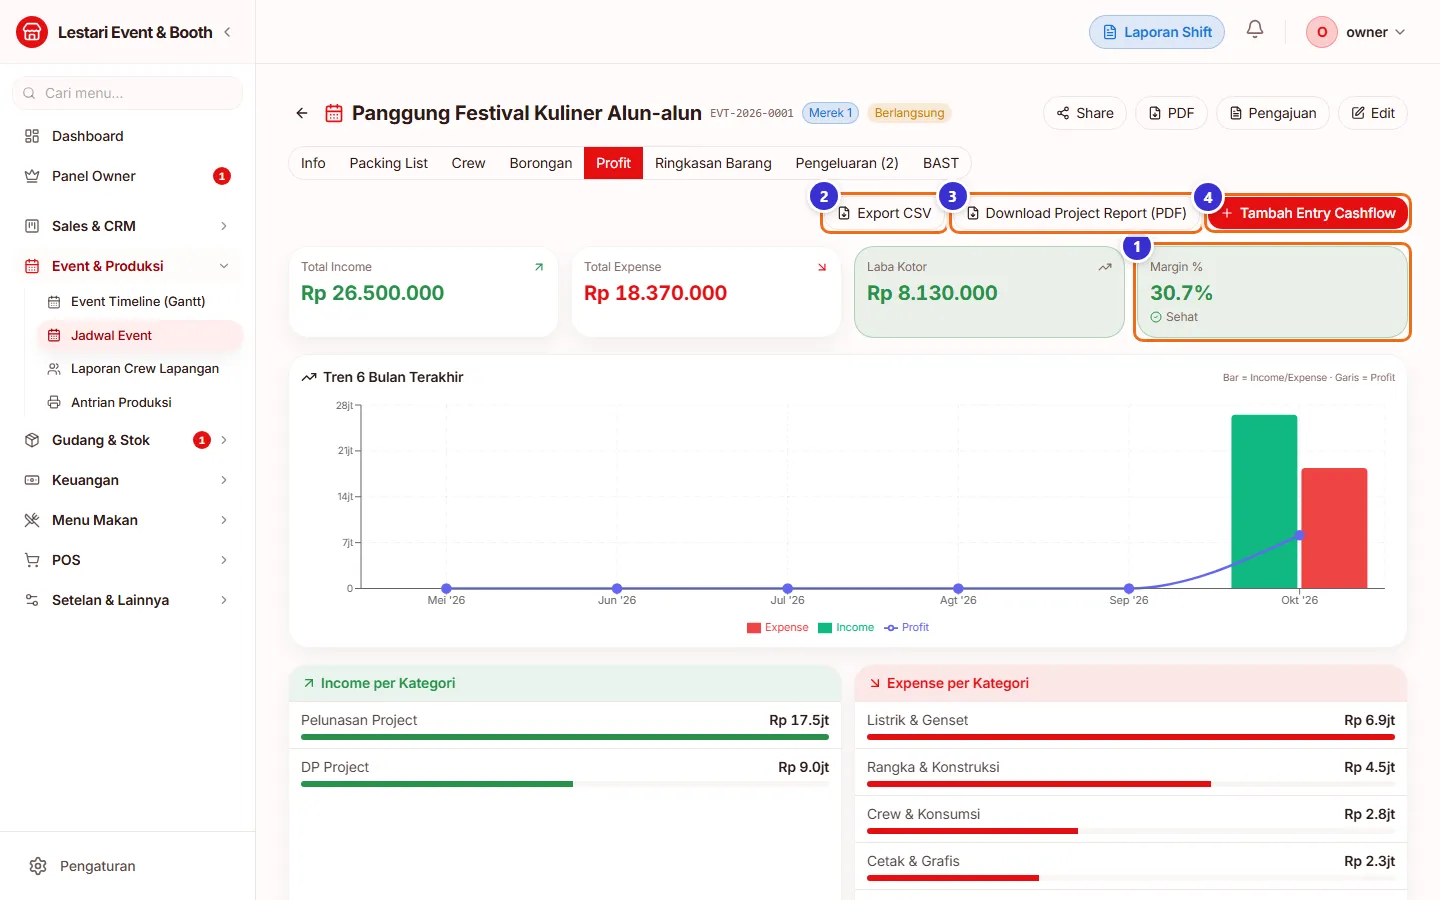Open the Borongan tab
1440x900 pixels.
(x=541, y=163)
